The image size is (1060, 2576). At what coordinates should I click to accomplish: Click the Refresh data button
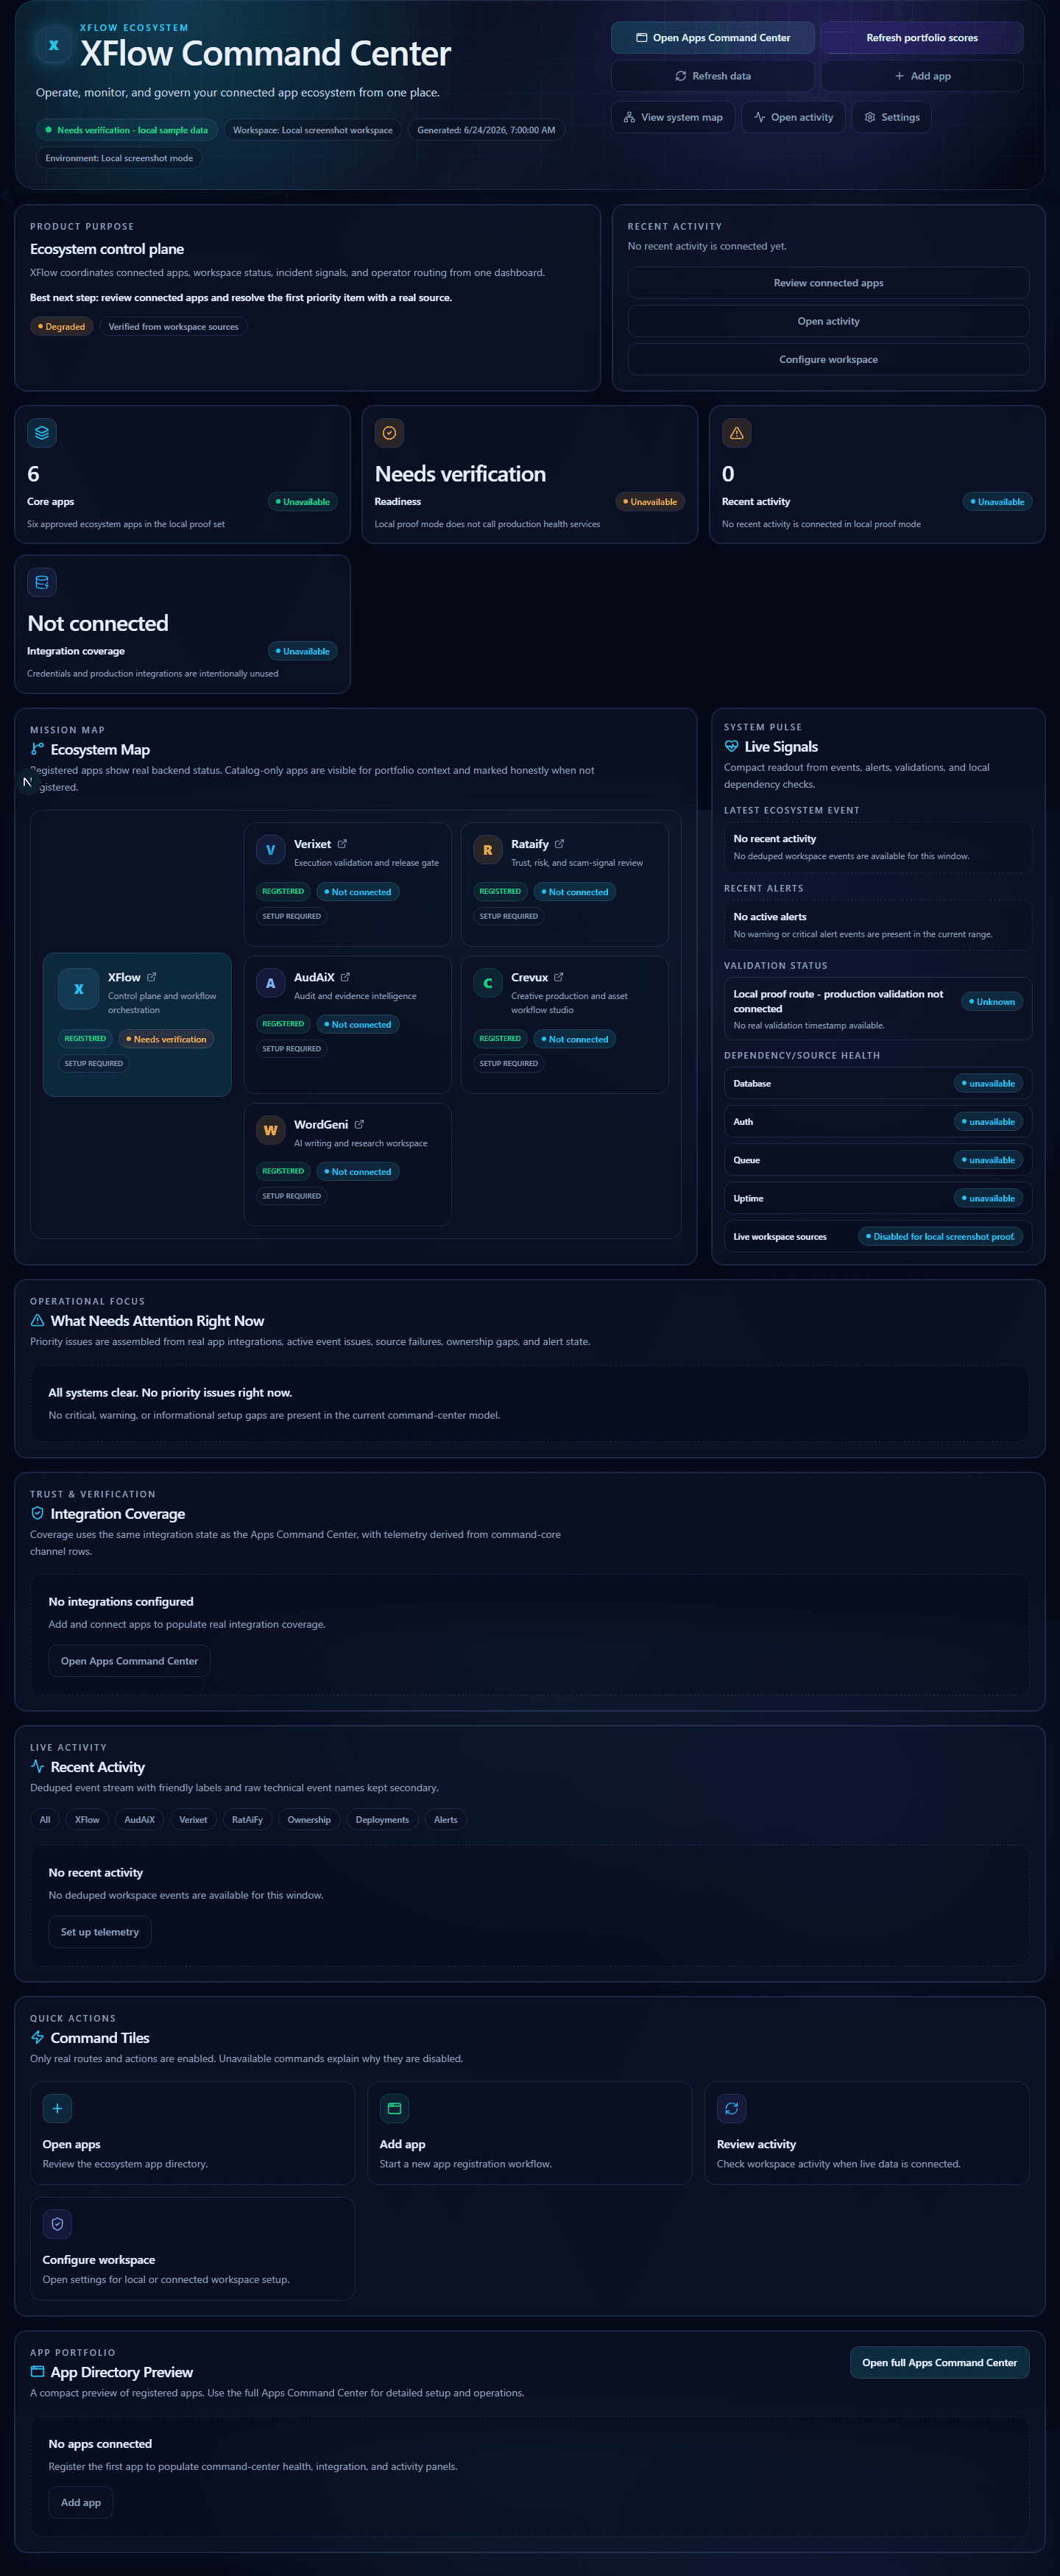point(712,76)
